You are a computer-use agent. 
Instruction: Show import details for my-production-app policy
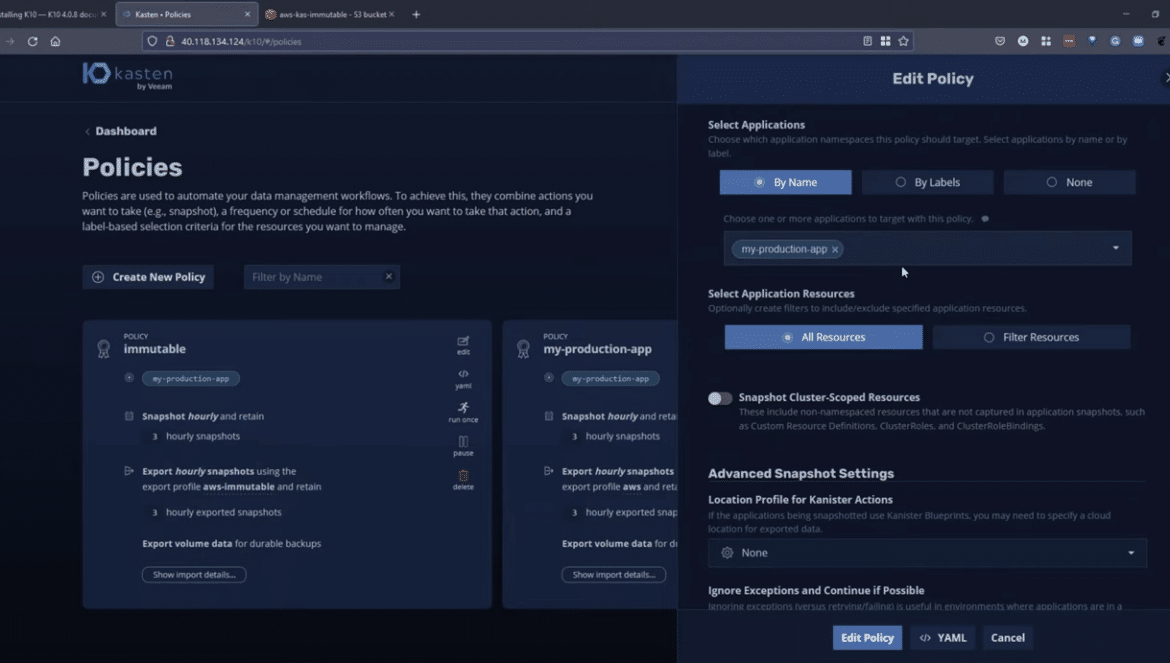tap(613, 574)
